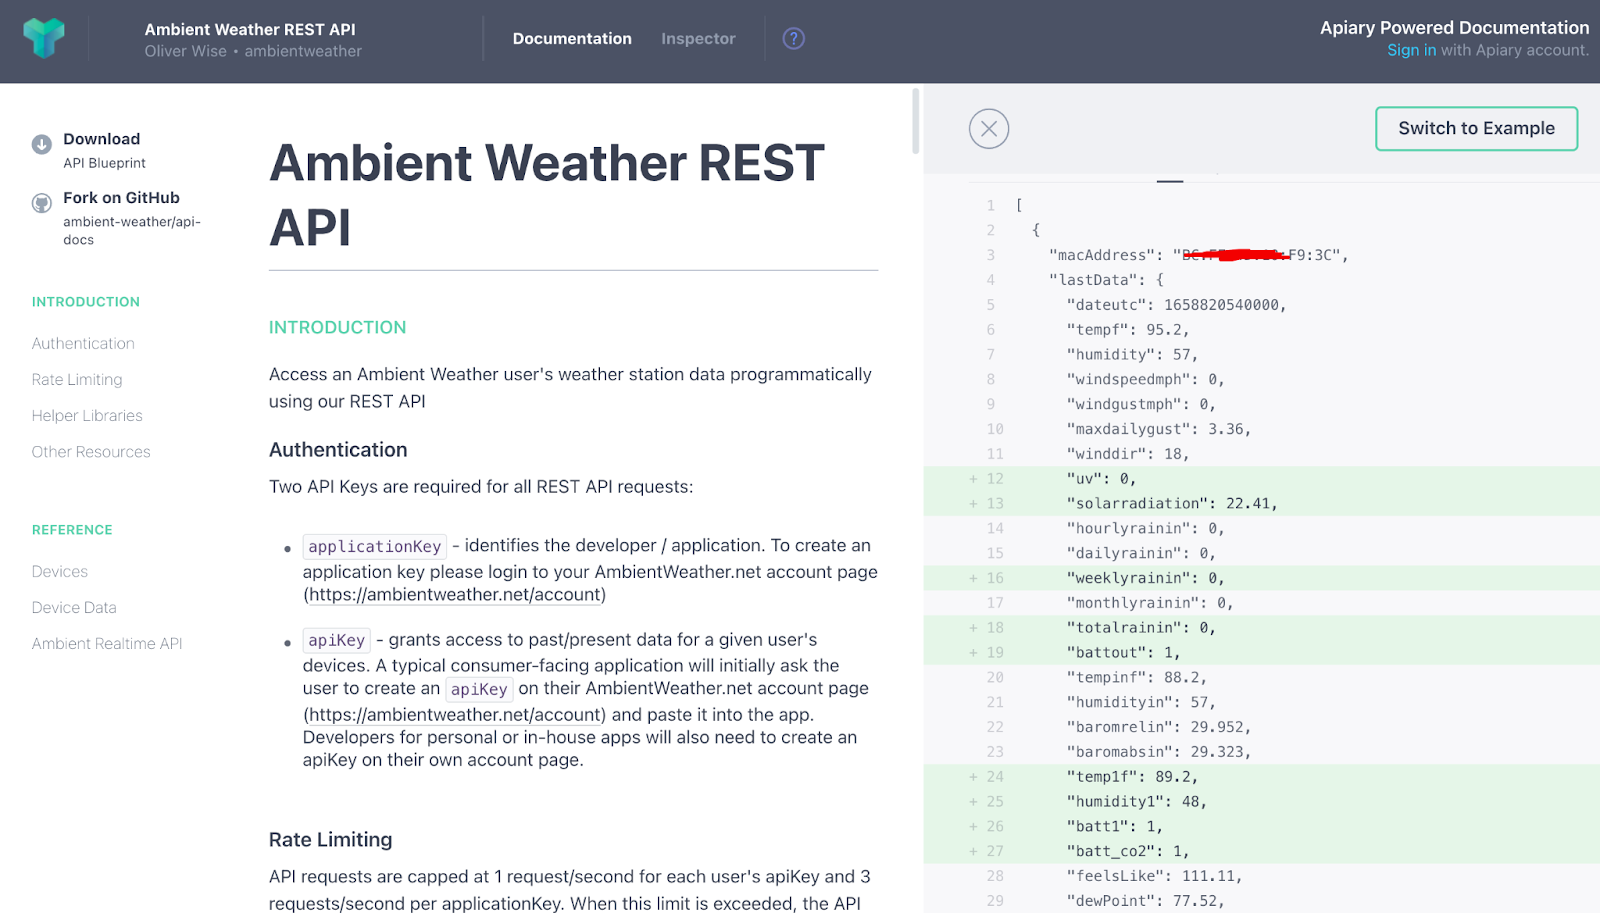
Task: Click the Ambient Weather REST API header title
Action: [x=250, y=29]
